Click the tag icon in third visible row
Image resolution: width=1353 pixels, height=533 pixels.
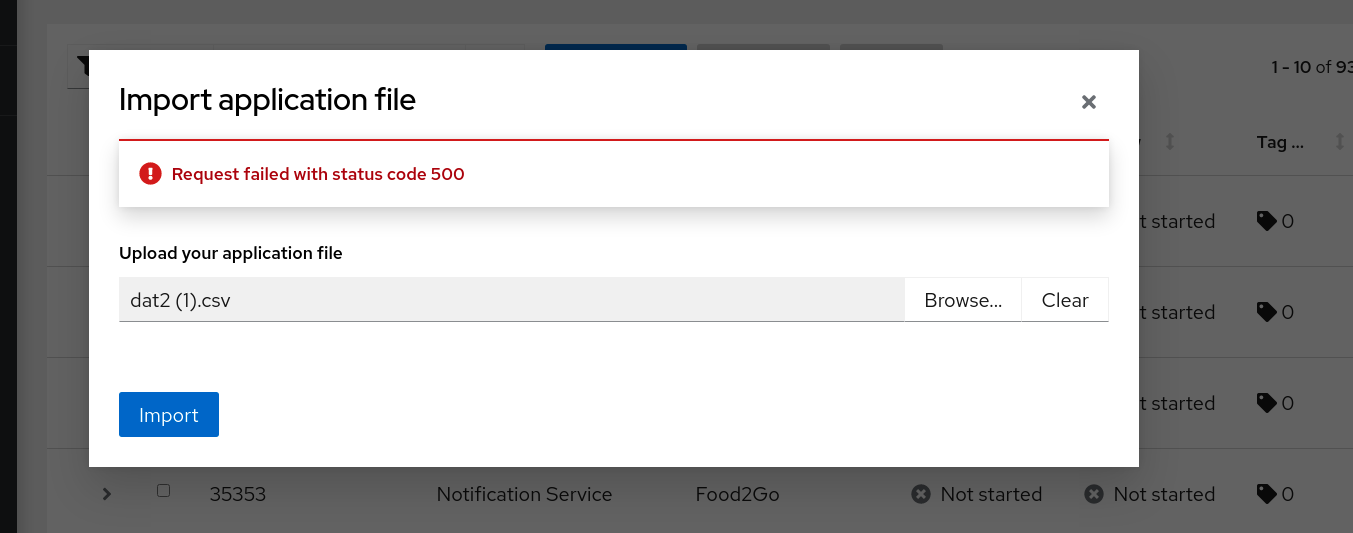click(1266, 403)
